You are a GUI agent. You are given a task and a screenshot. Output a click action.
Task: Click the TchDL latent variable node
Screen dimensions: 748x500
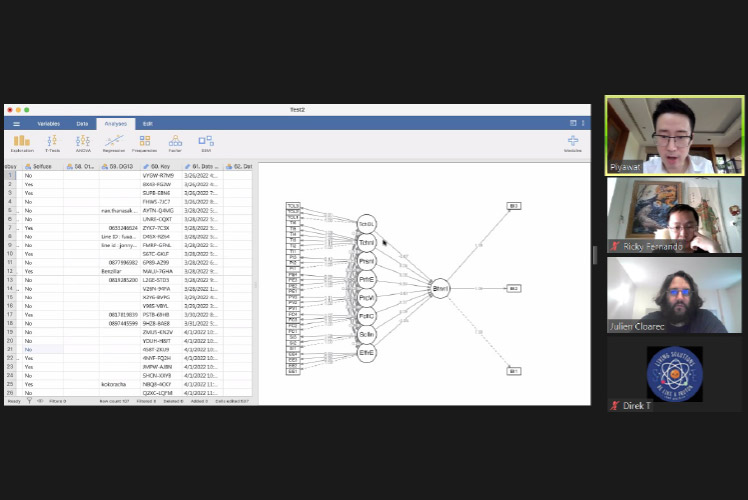pos(366,224)
